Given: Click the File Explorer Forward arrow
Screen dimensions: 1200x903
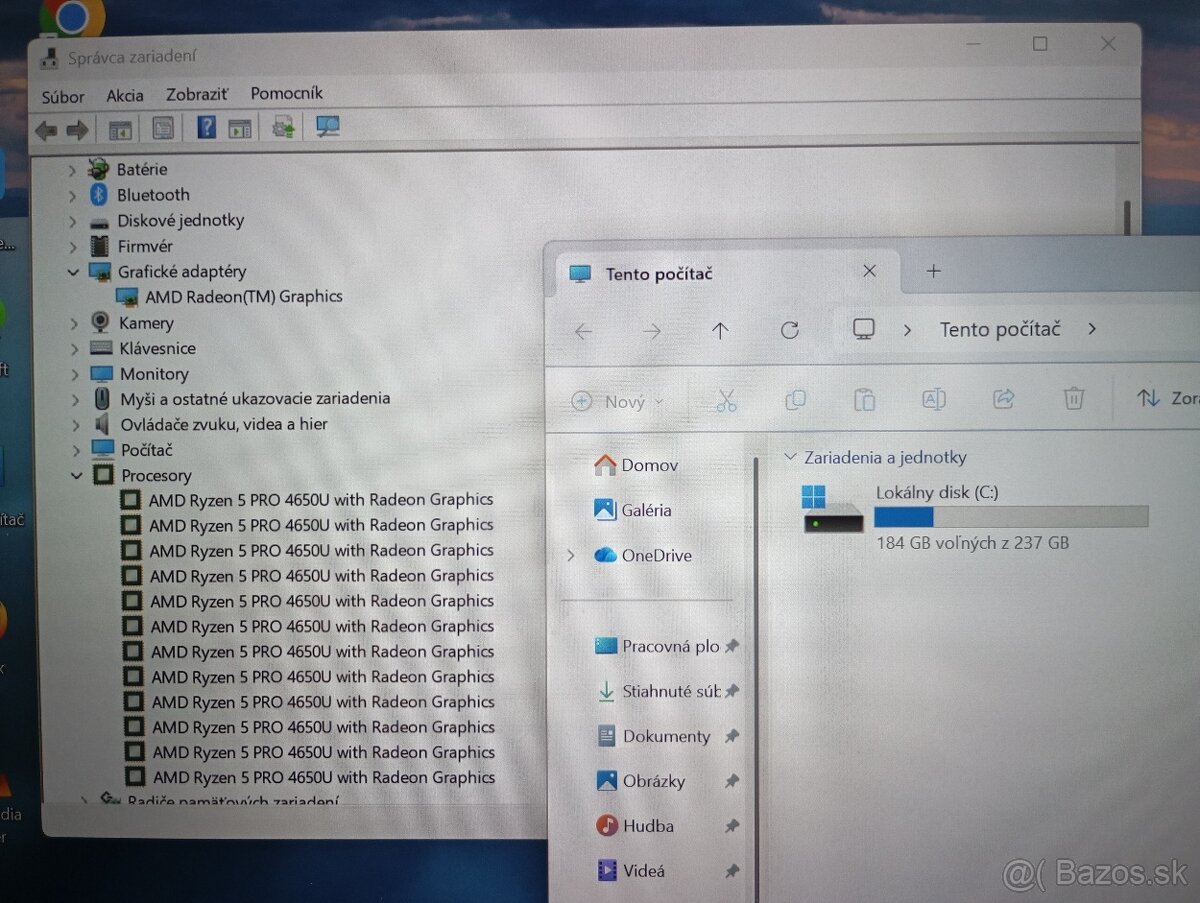Looking at the screenshot, I should [x=652, y=331].
